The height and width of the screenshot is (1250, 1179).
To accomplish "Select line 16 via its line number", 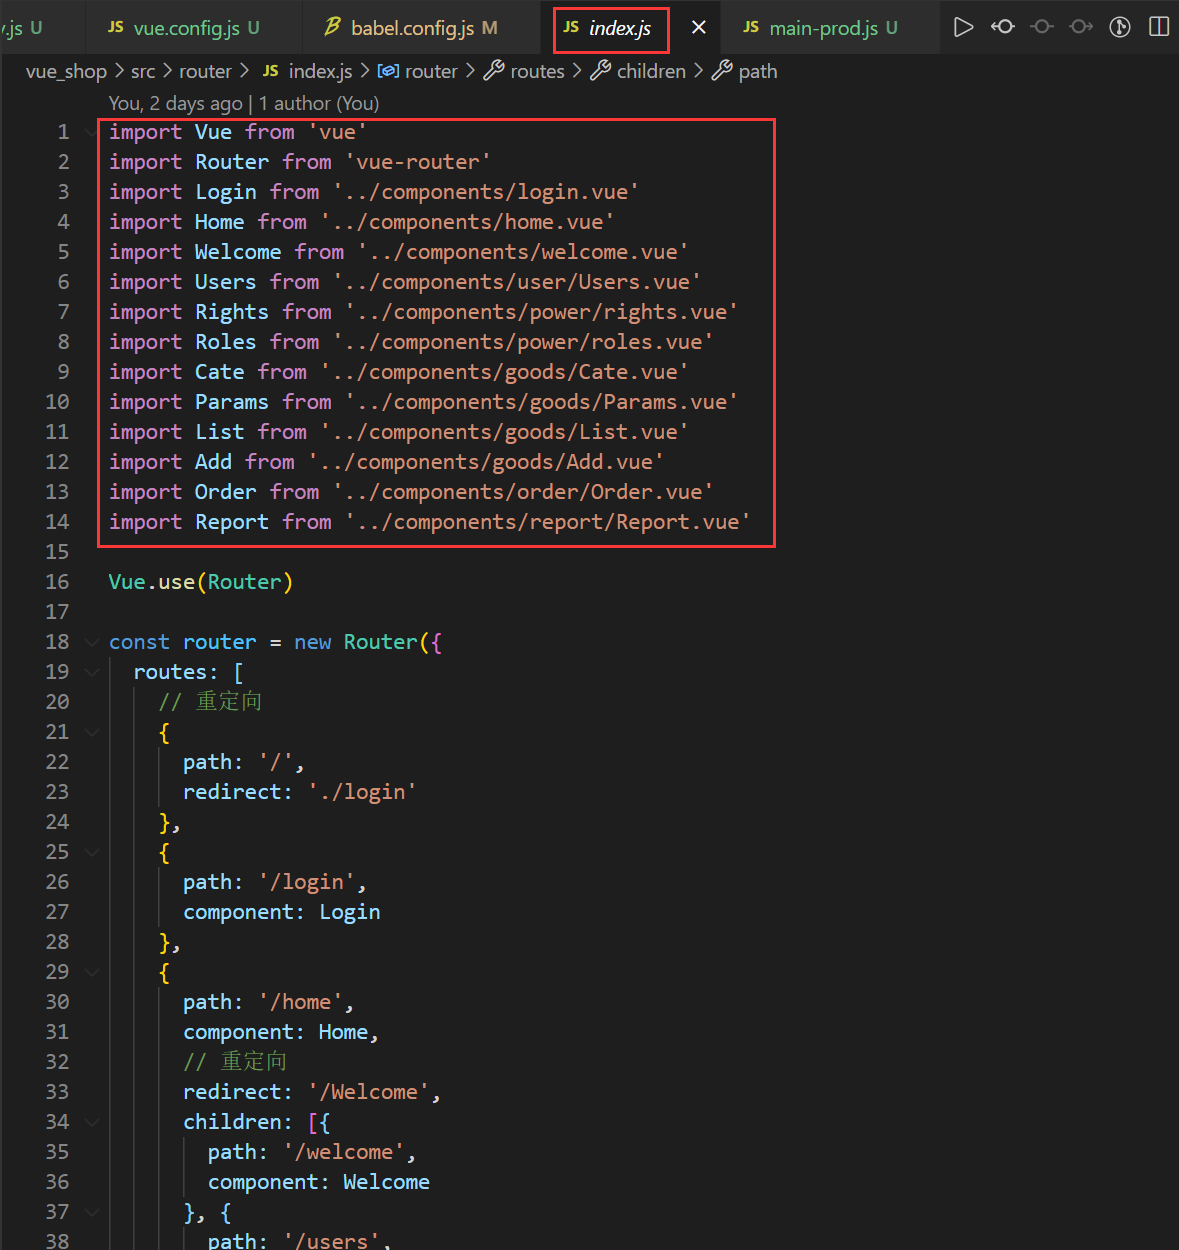I will point(57,582).
